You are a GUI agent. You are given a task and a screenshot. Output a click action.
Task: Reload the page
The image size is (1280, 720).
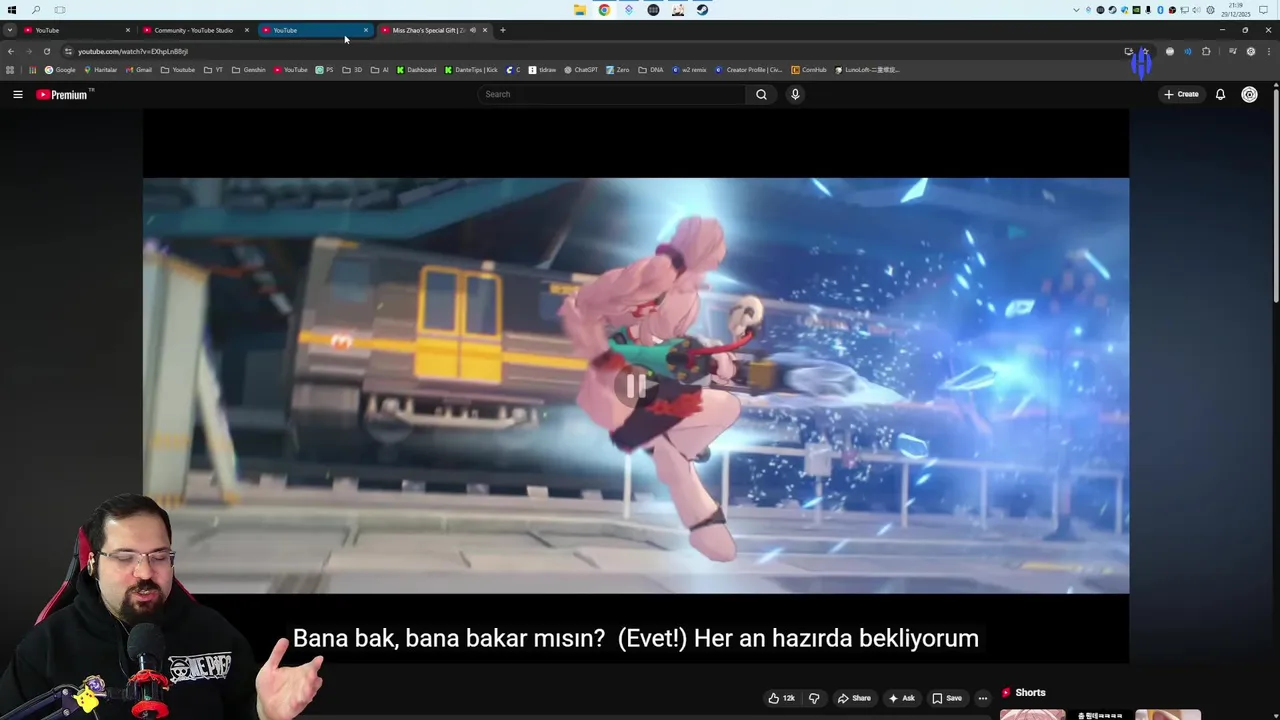[46, 51]
